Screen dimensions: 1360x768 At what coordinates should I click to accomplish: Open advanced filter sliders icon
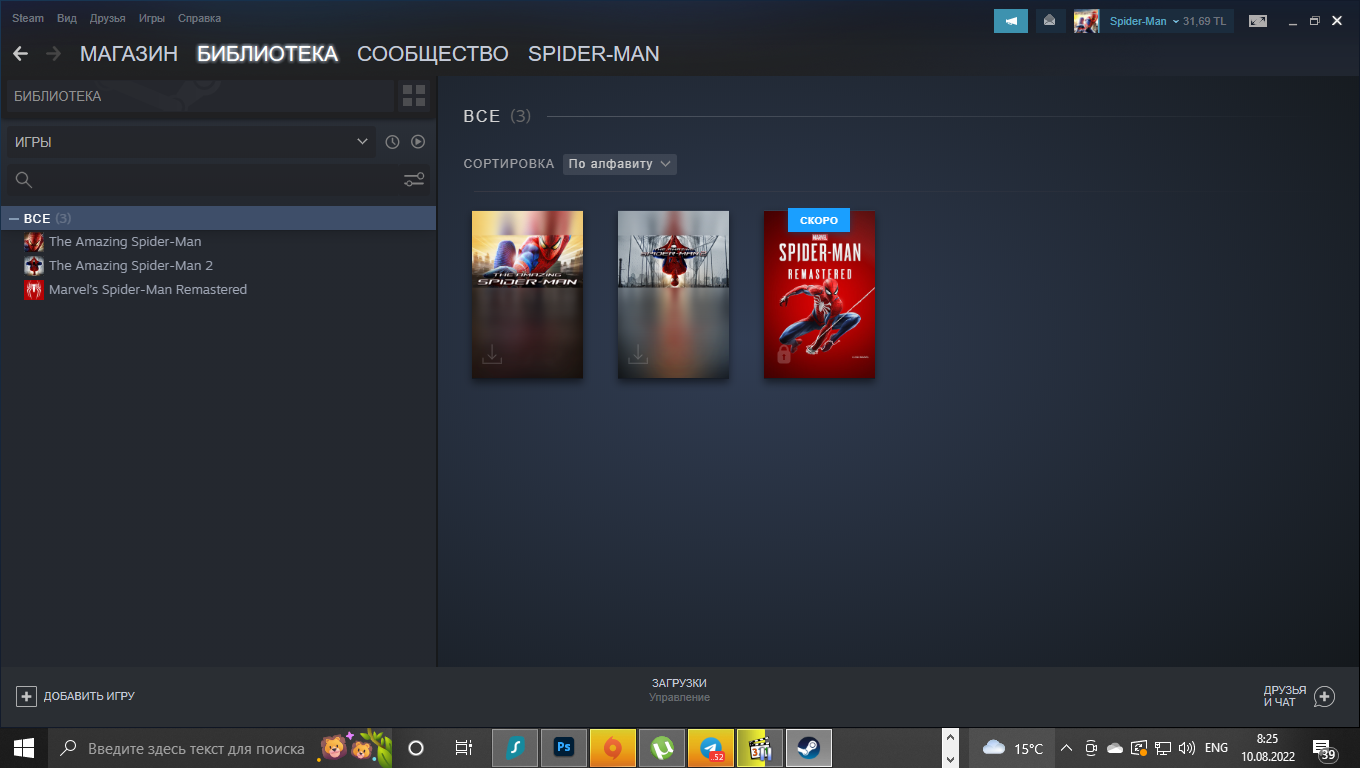414,180
